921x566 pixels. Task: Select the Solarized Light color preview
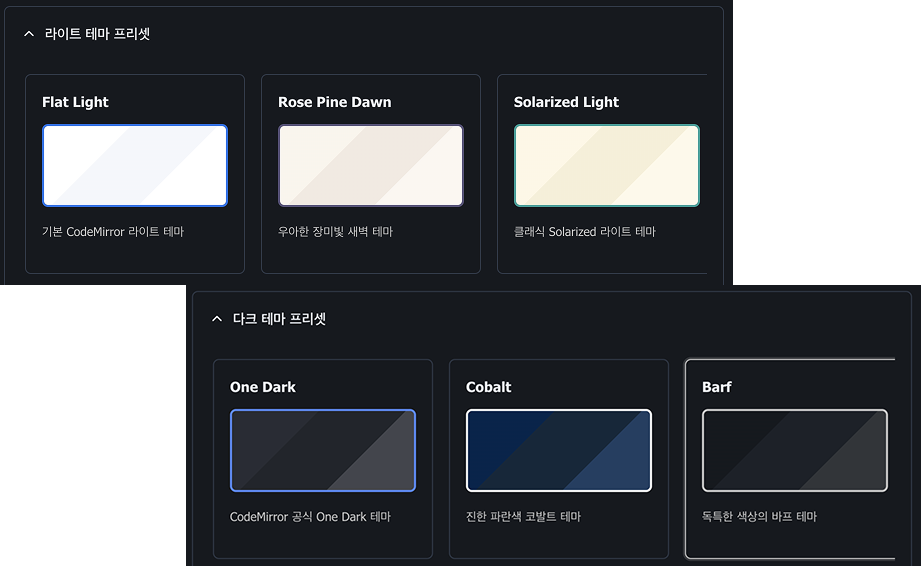click(607, 166)
